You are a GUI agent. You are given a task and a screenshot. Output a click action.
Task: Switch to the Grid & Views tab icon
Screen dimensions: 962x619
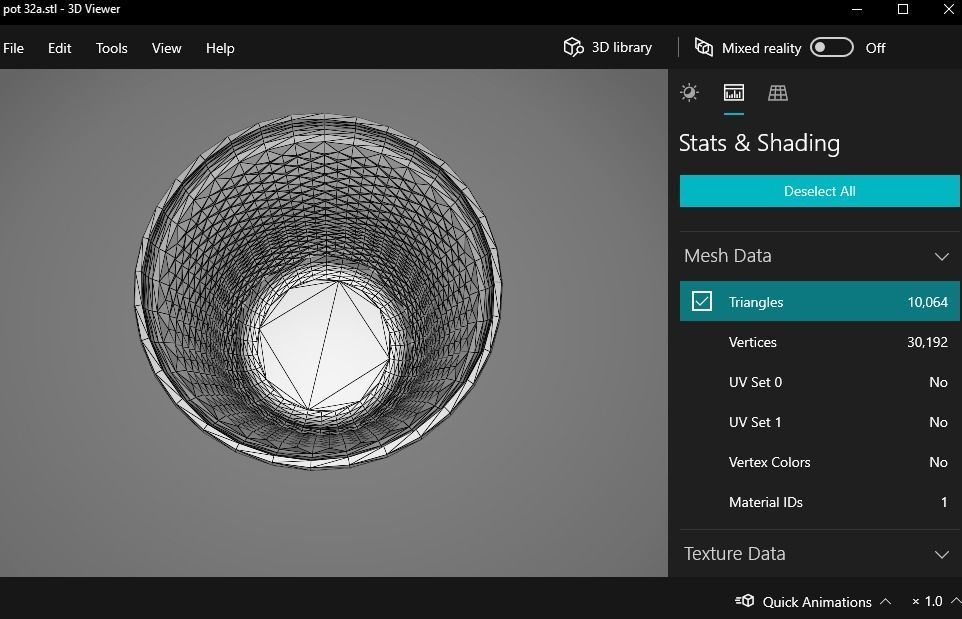pos(778,93)
